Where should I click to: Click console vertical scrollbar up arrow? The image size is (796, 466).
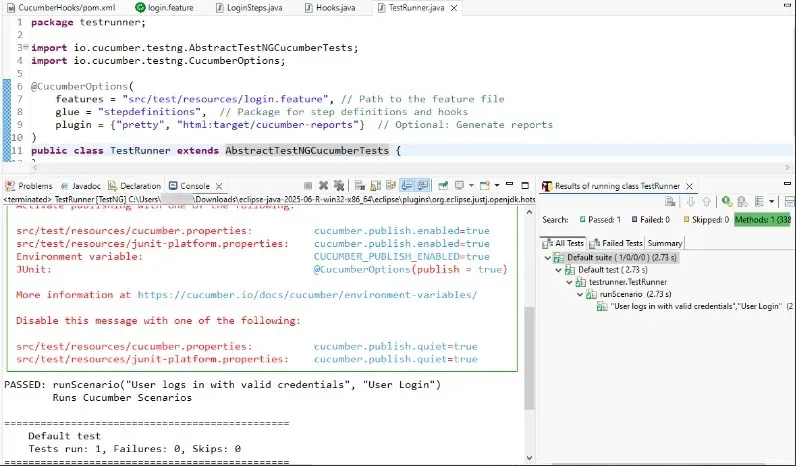(x=529, y=212)
